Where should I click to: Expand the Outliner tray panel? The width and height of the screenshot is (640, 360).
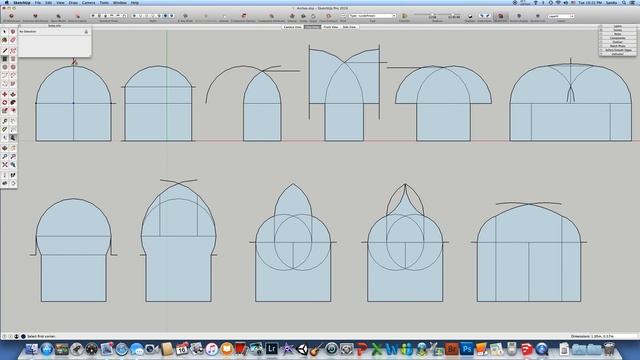[618, 42]
